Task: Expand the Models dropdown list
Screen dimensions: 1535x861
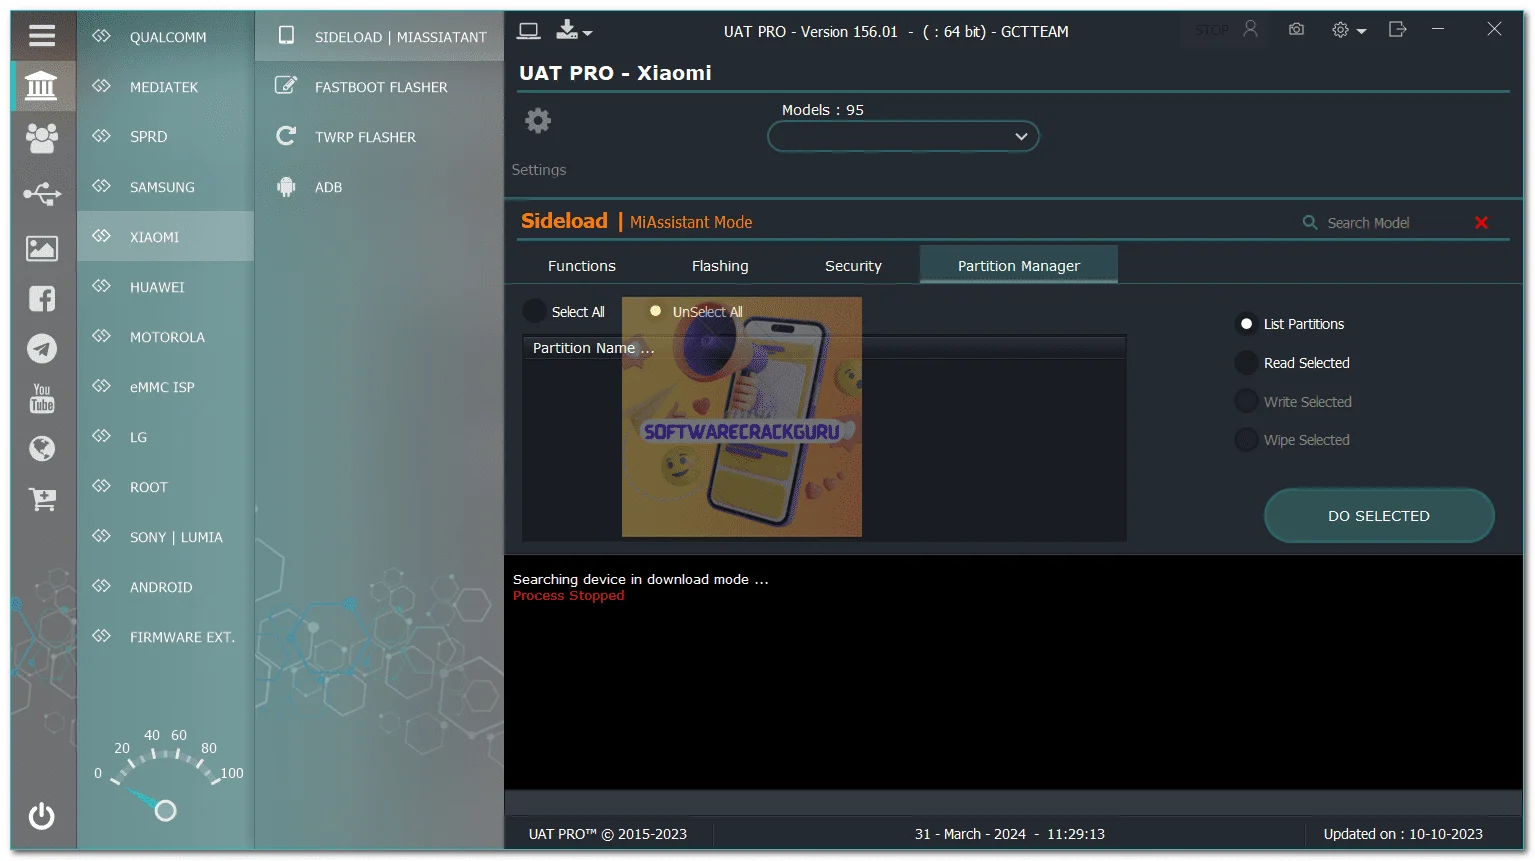Action: click(x=903, y=136)
